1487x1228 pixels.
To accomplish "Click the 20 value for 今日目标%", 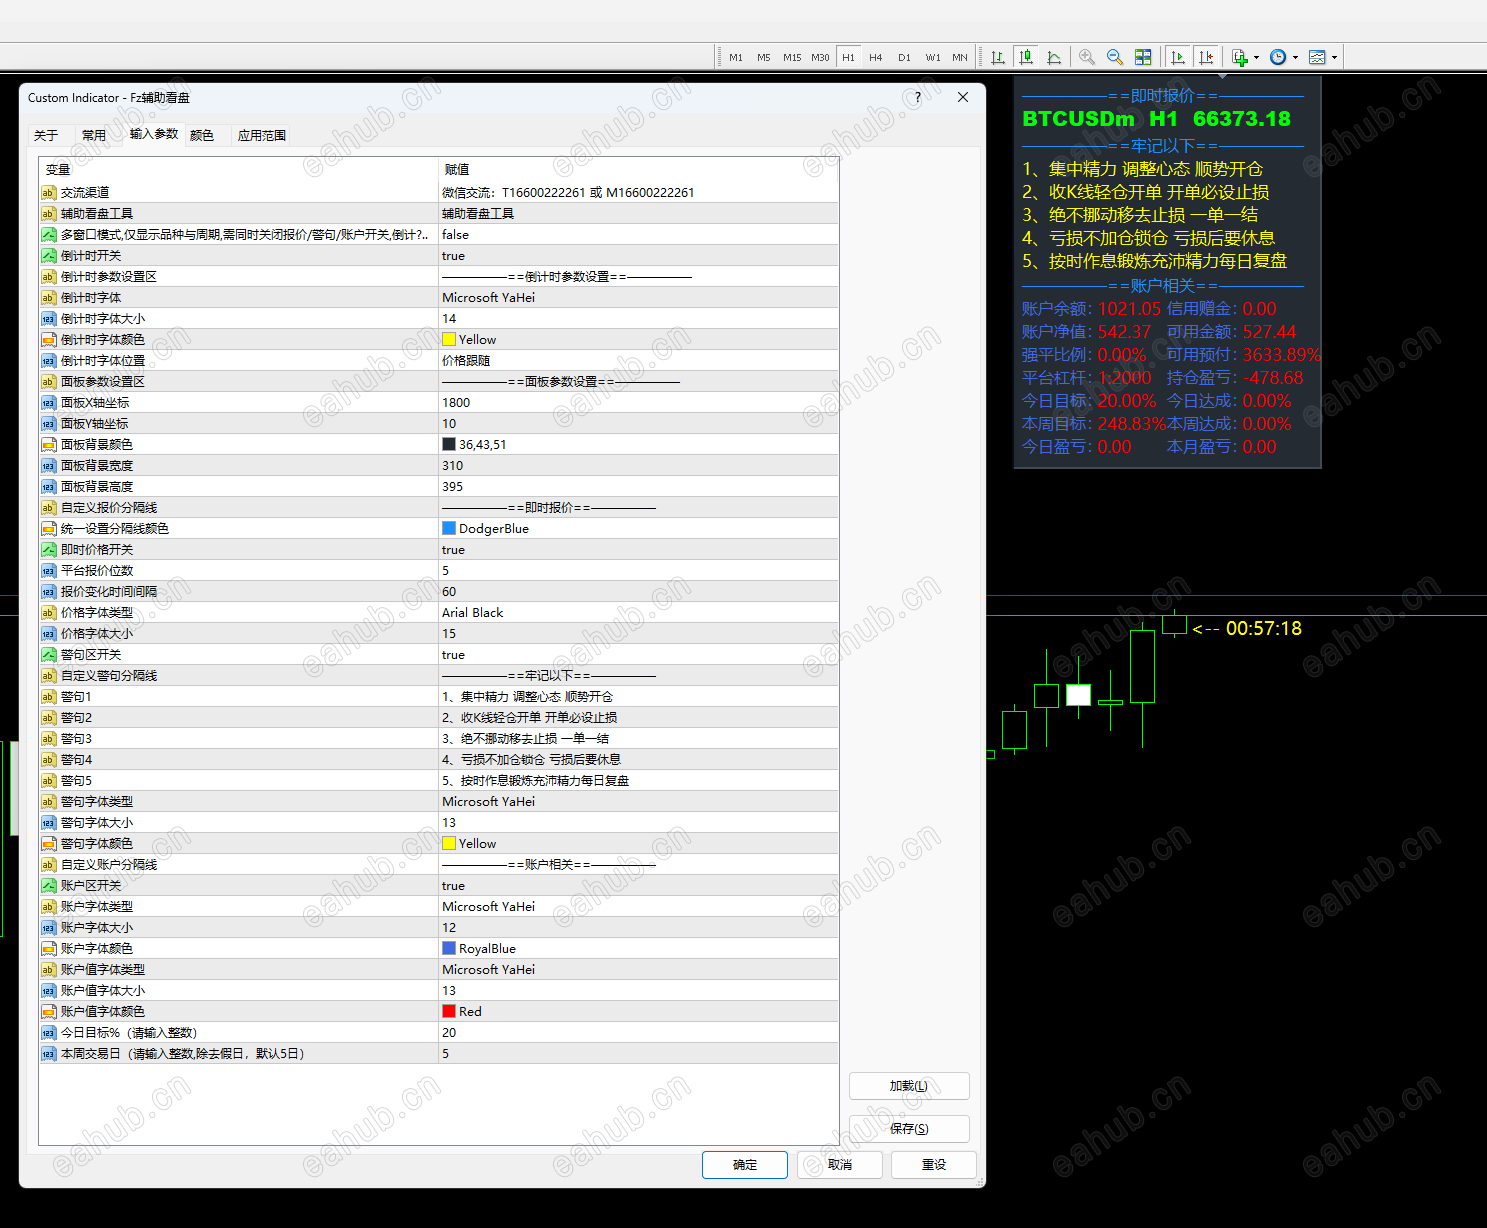I will 449,1033.
